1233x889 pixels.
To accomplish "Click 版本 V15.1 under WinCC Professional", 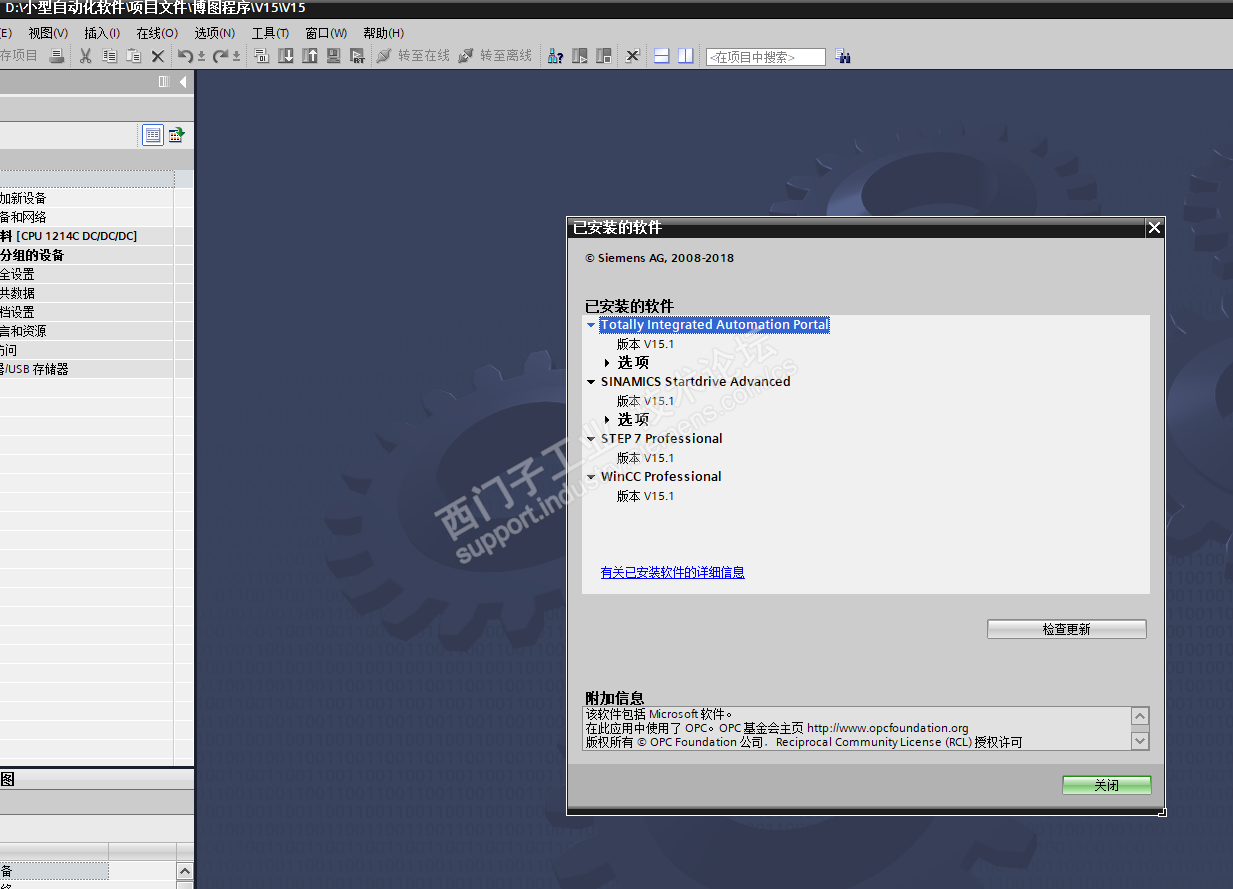I will (645, 496).
